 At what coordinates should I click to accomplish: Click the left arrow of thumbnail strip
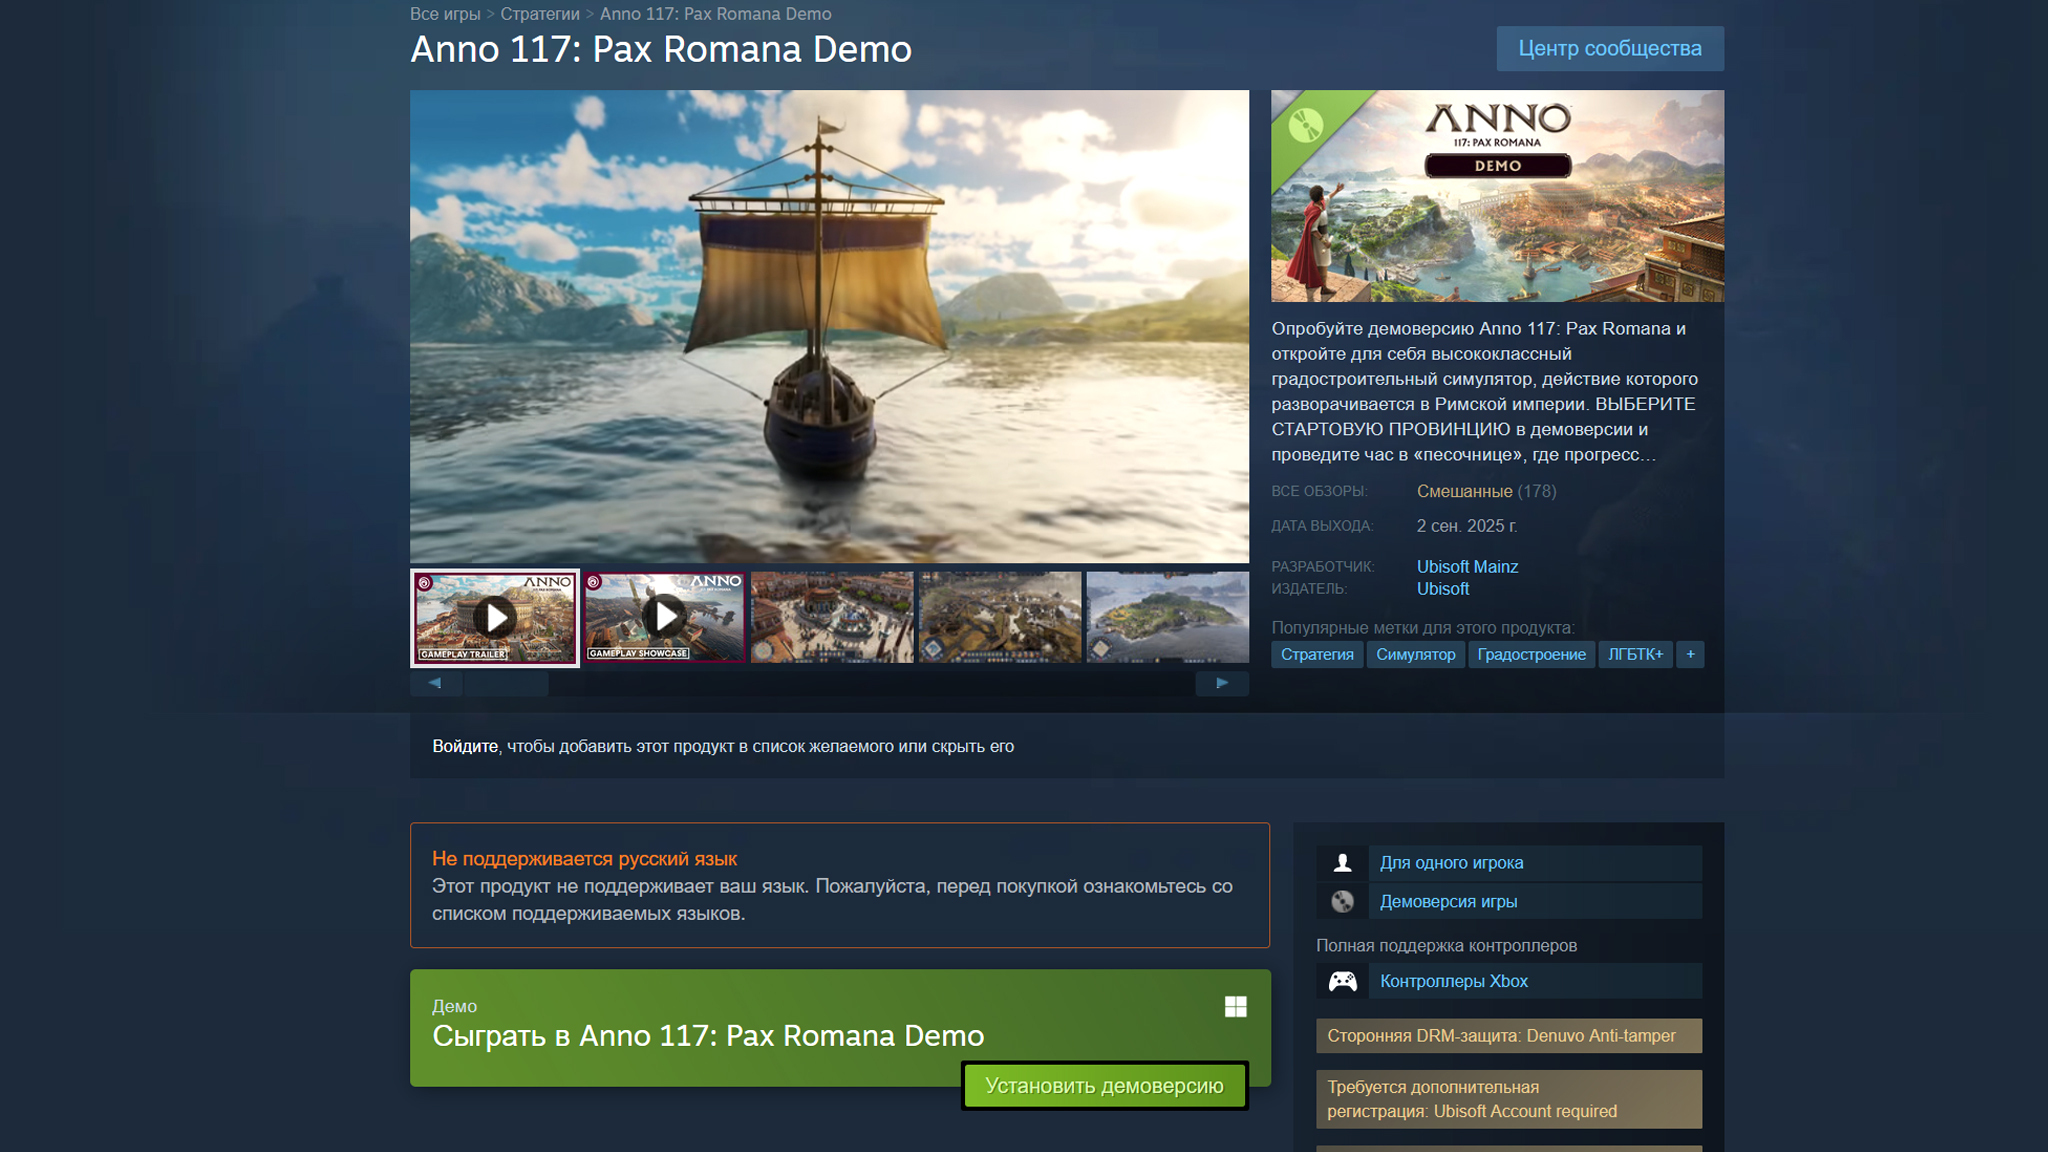coord(435,683)
